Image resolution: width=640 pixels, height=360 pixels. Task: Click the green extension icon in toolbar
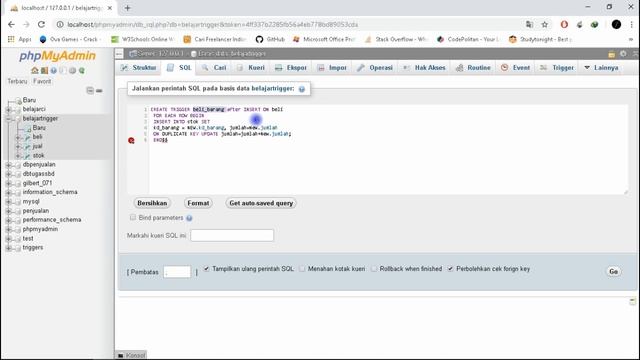point(595,24)
